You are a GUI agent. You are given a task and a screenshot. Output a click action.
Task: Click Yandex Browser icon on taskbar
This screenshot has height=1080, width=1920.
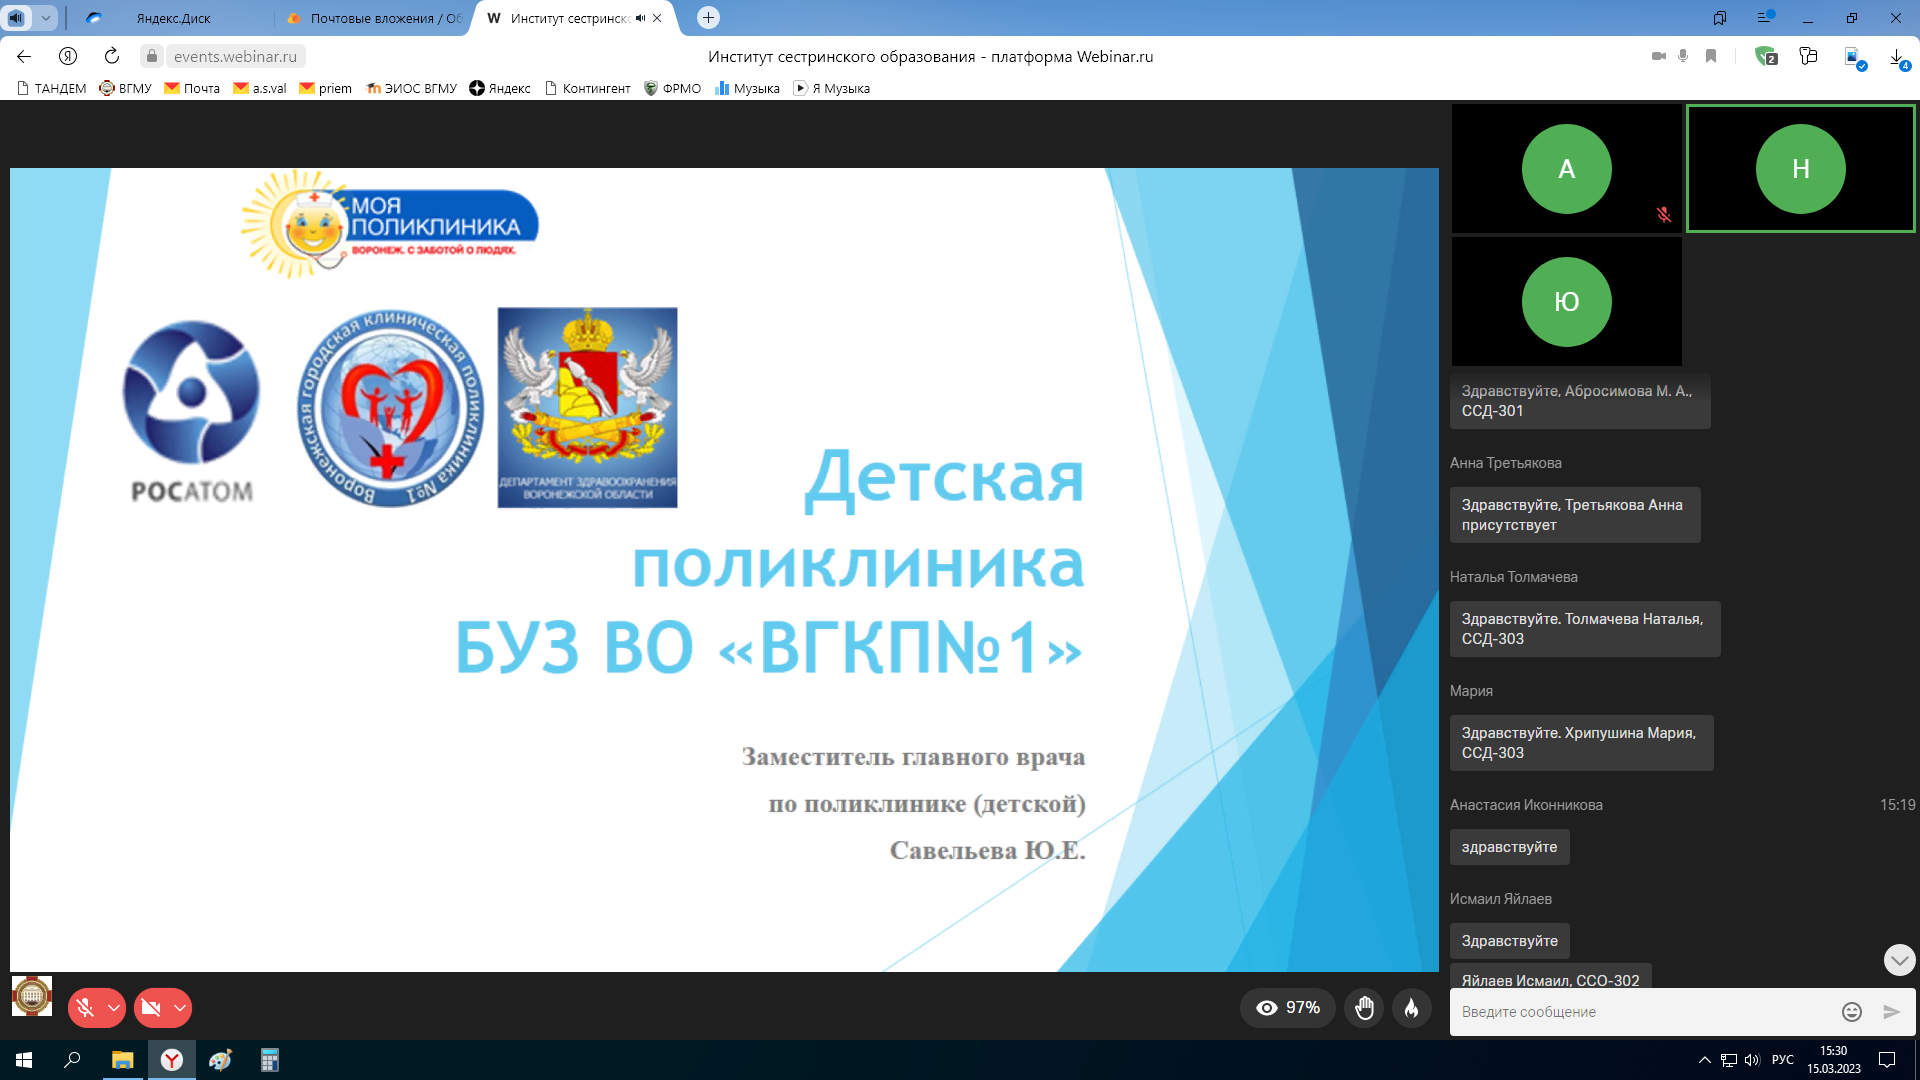(172, 1060)
